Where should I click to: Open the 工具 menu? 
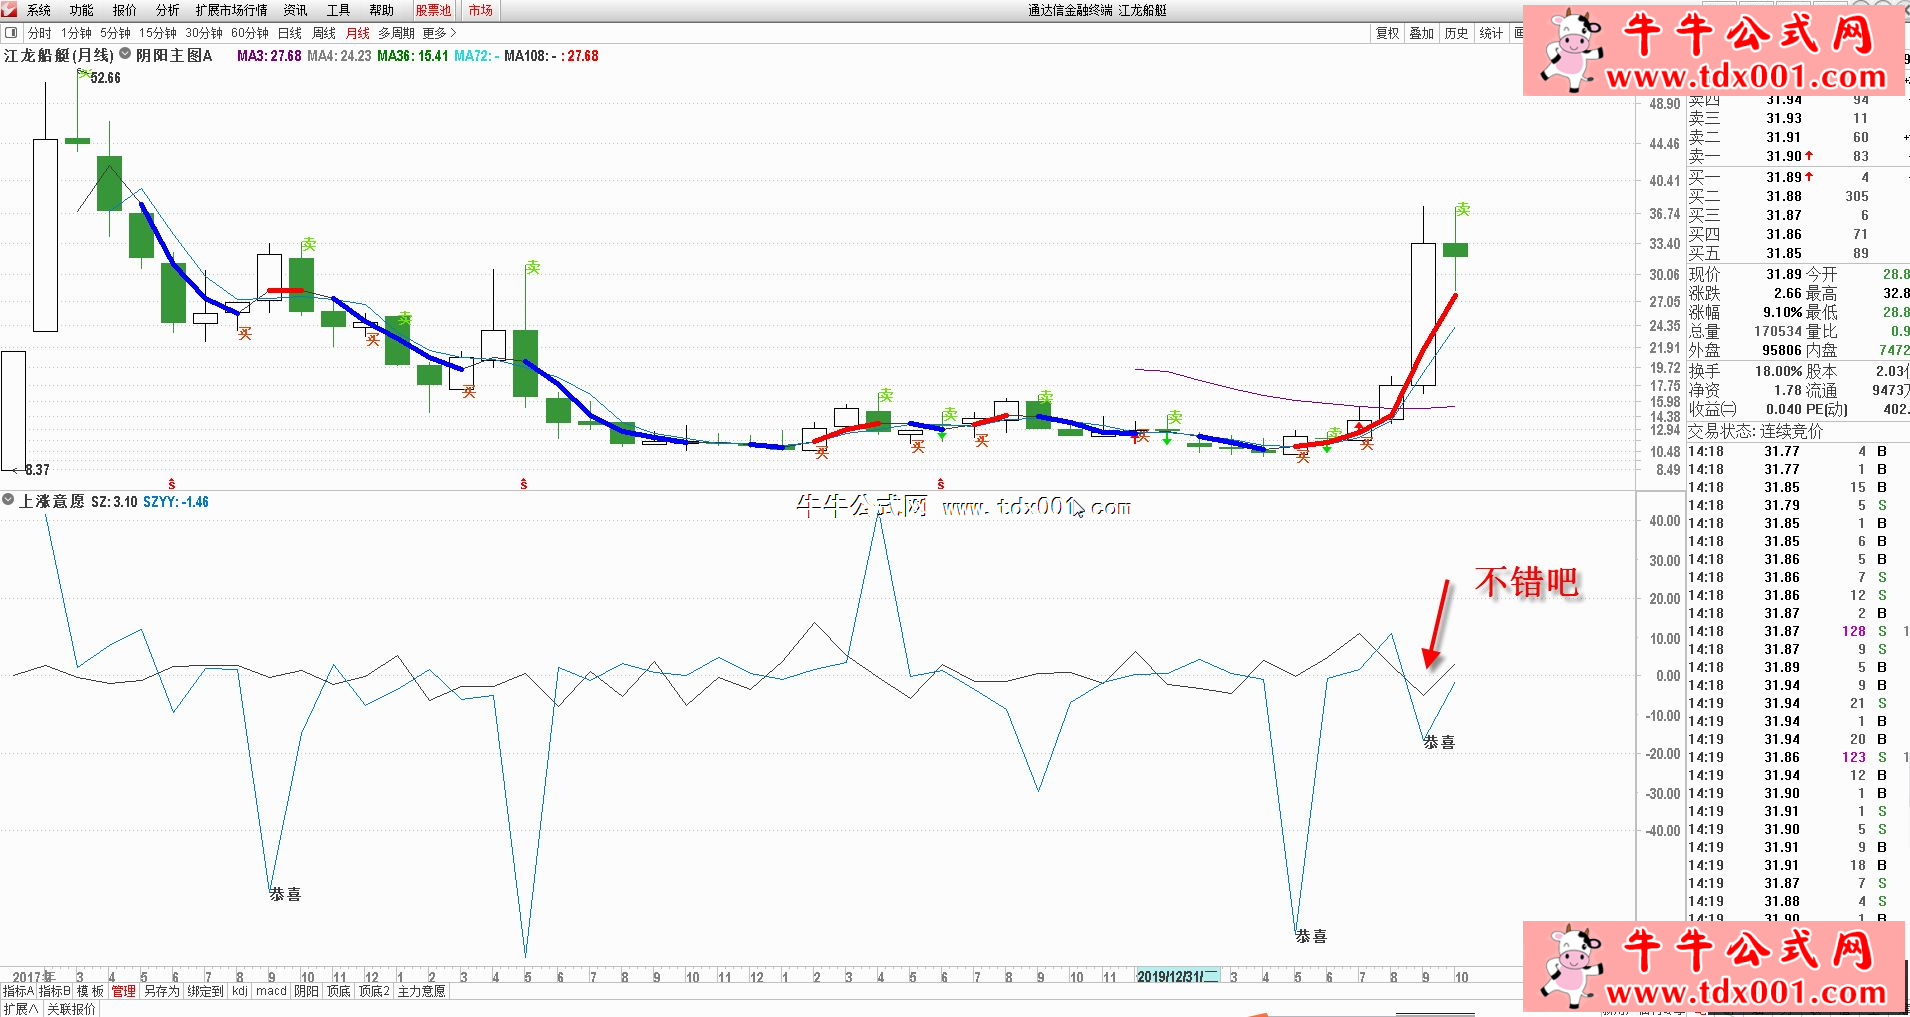339,10
